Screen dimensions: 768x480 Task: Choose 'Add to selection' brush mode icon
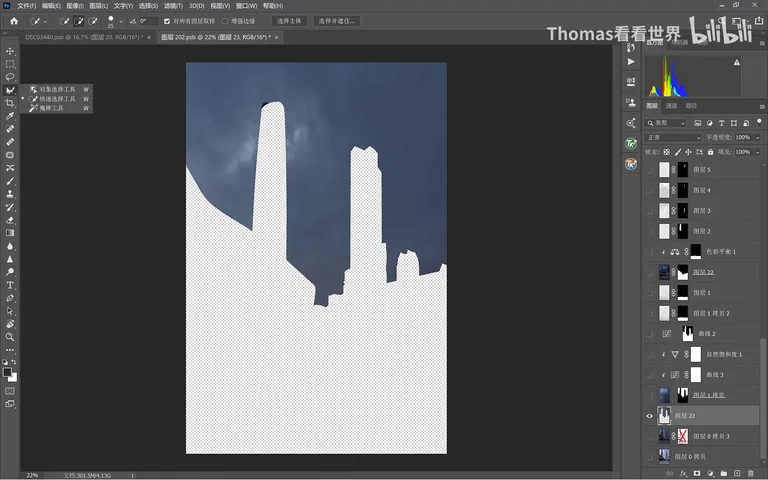pyautogui.click(x=78, y=21)
